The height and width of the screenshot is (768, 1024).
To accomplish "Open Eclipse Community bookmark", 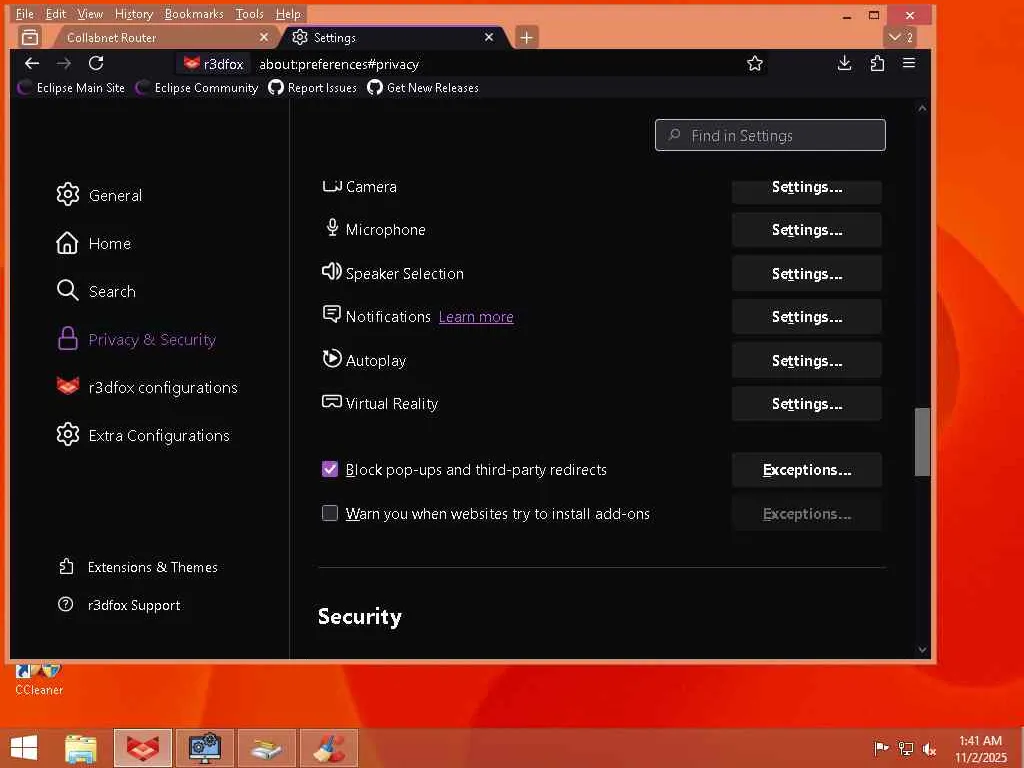I will (x=197, y=88).
